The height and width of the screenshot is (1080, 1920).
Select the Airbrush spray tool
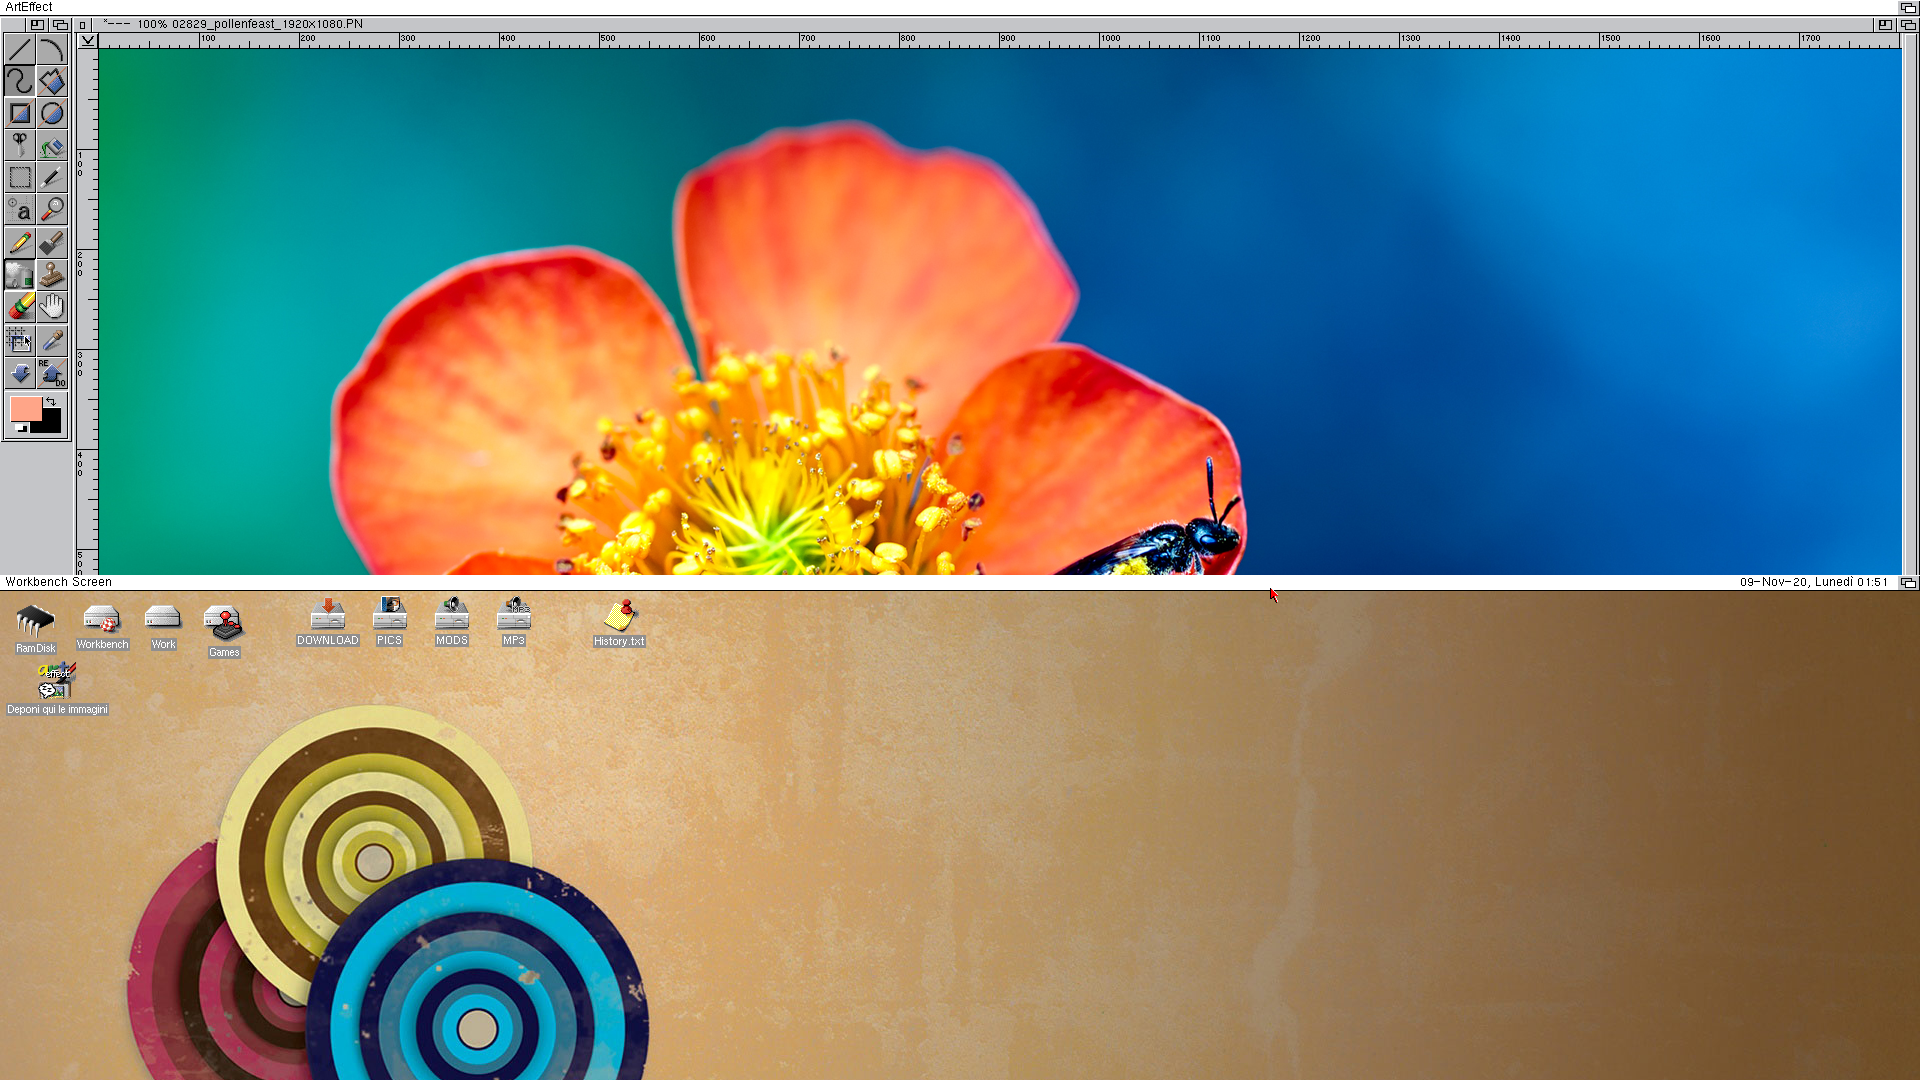click(x=20, y=275)
